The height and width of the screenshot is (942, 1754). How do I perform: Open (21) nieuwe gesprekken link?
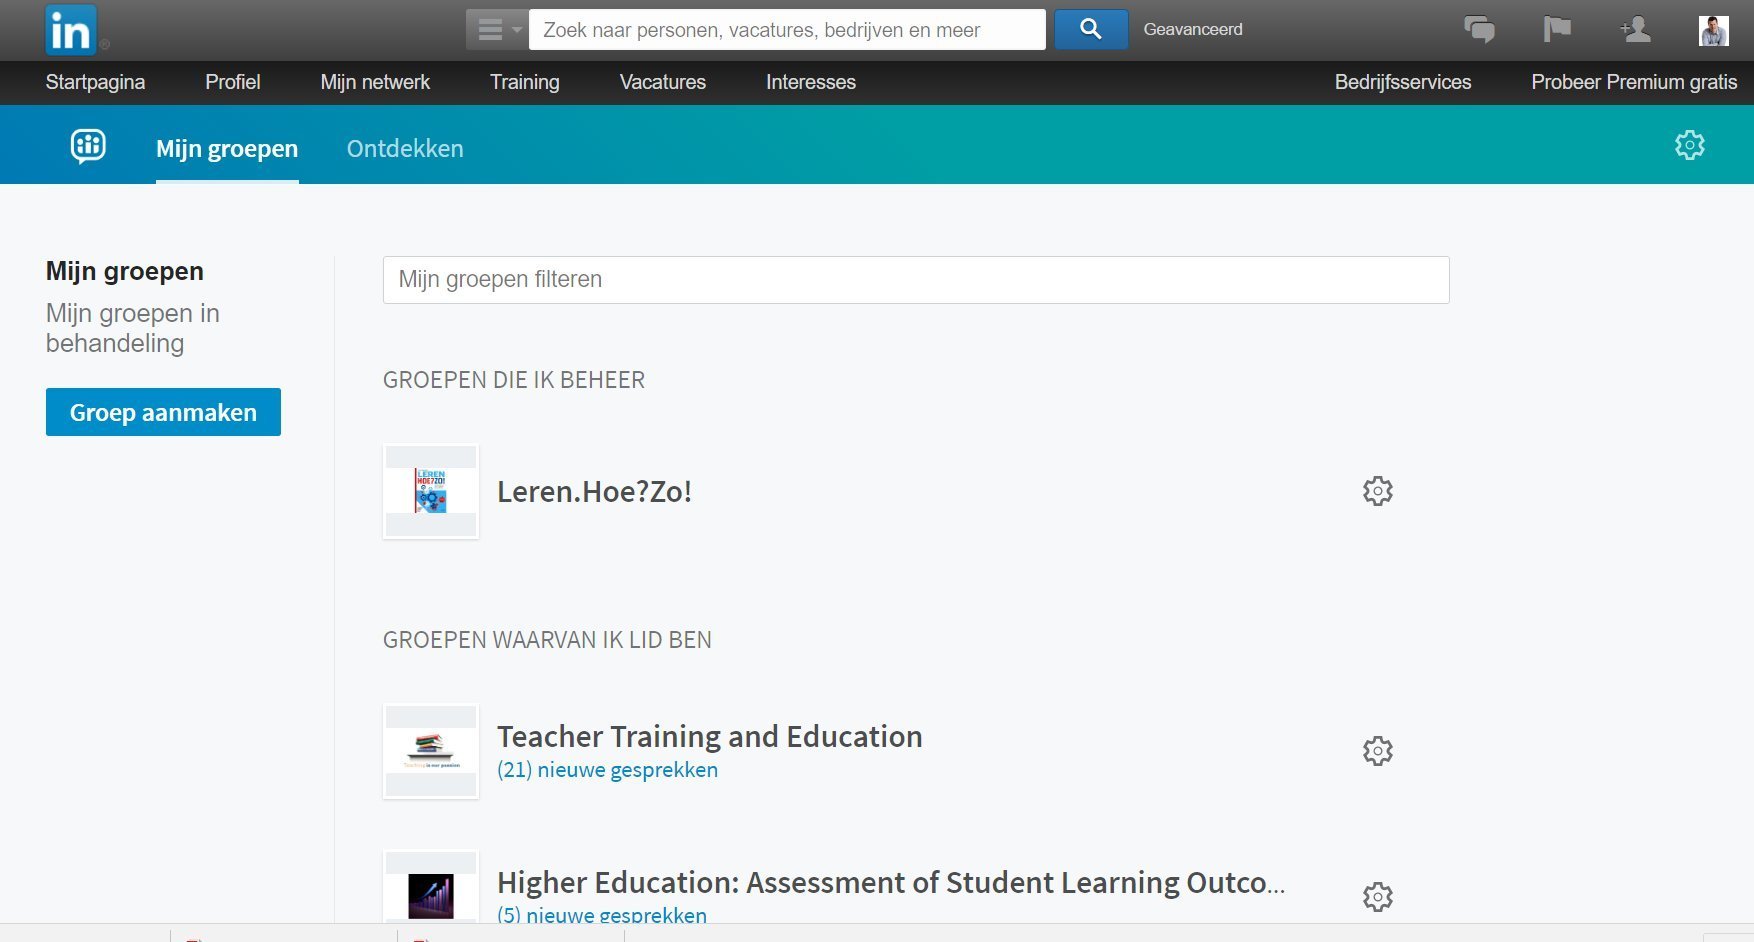tap(607, 770)
